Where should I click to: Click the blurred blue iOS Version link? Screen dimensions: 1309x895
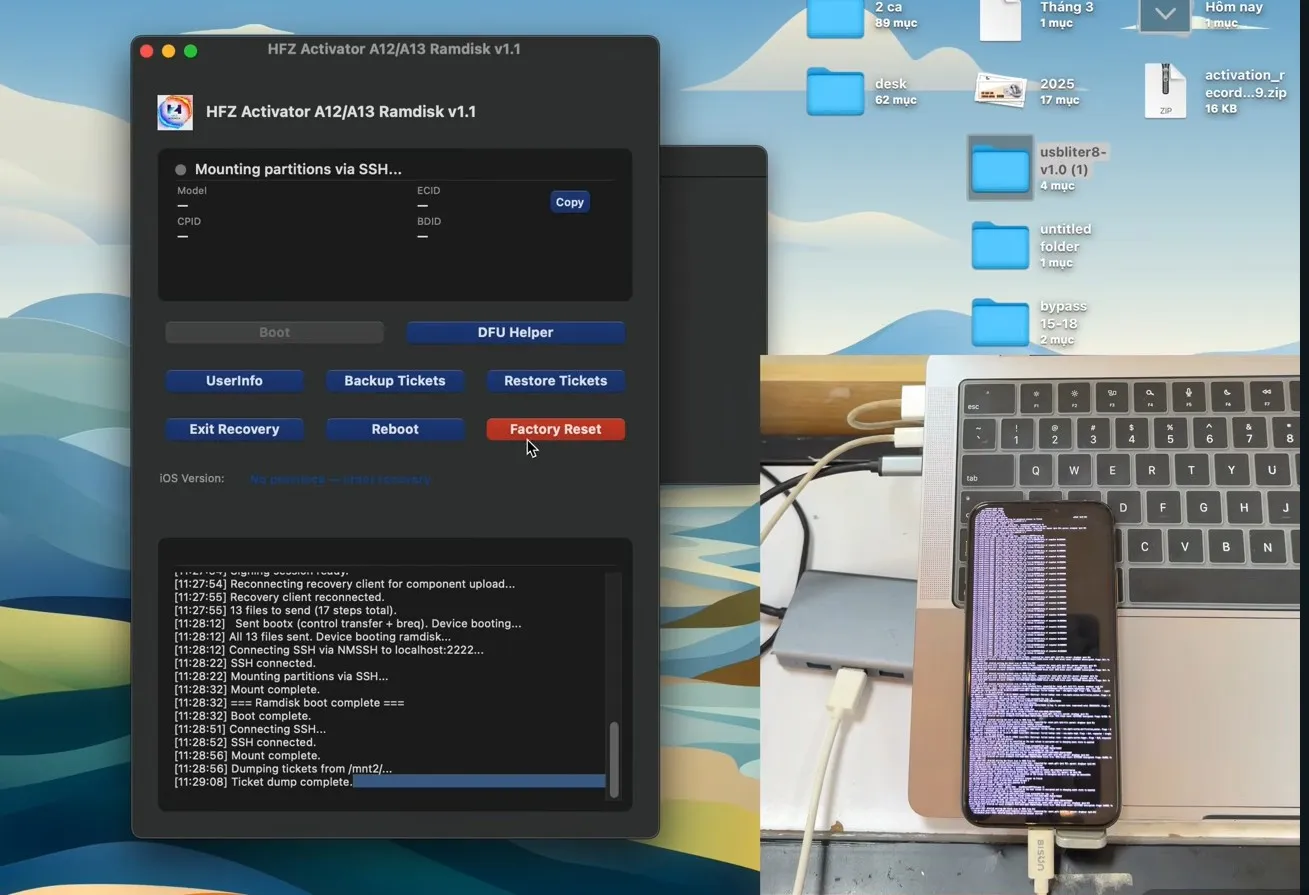(341, 479)
